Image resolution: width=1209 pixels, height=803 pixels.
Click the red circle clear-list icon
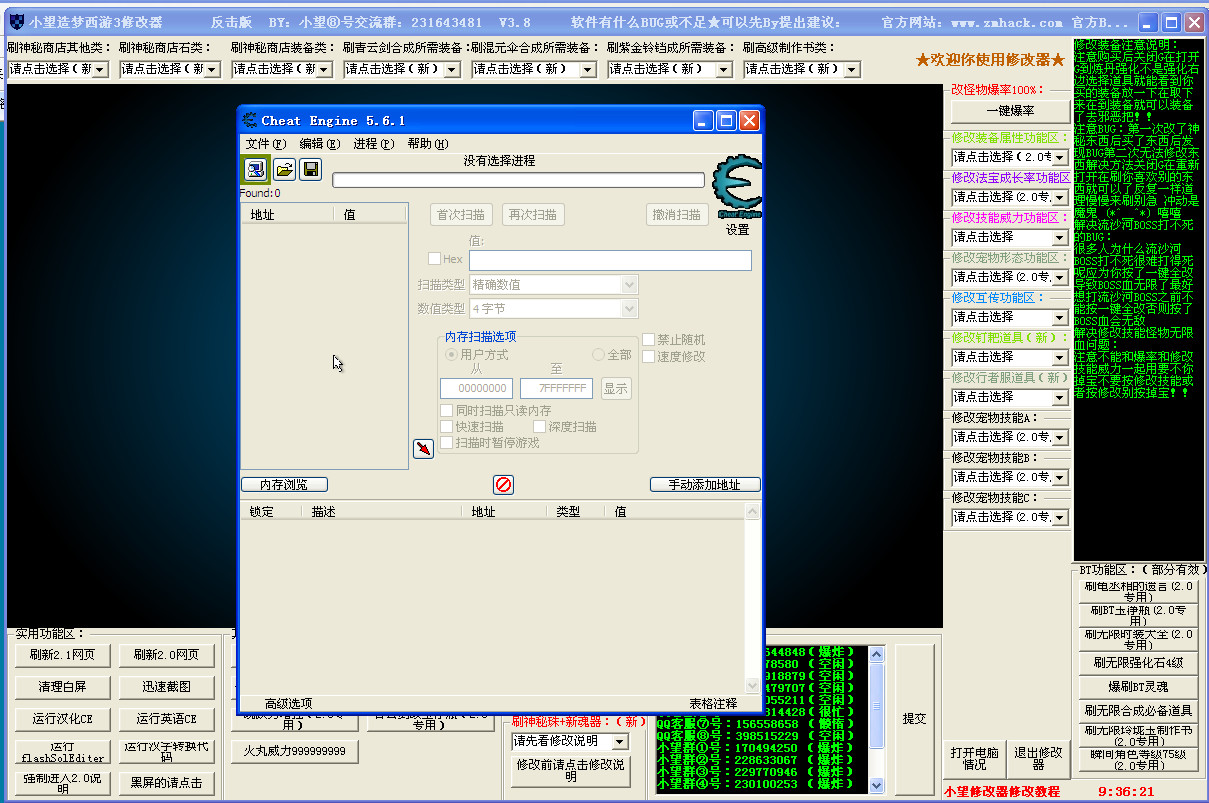click(504, 484)
